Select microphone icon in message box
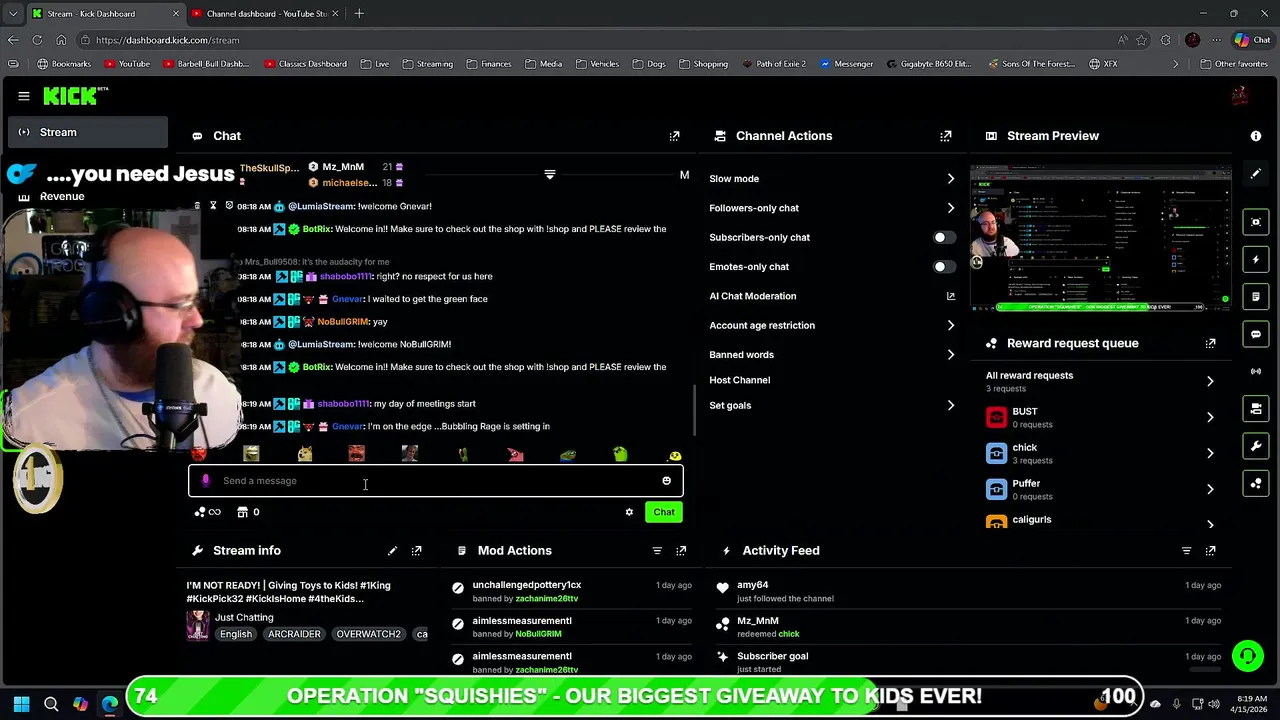Screen dimensions: 1280x720 pos(206,481)
